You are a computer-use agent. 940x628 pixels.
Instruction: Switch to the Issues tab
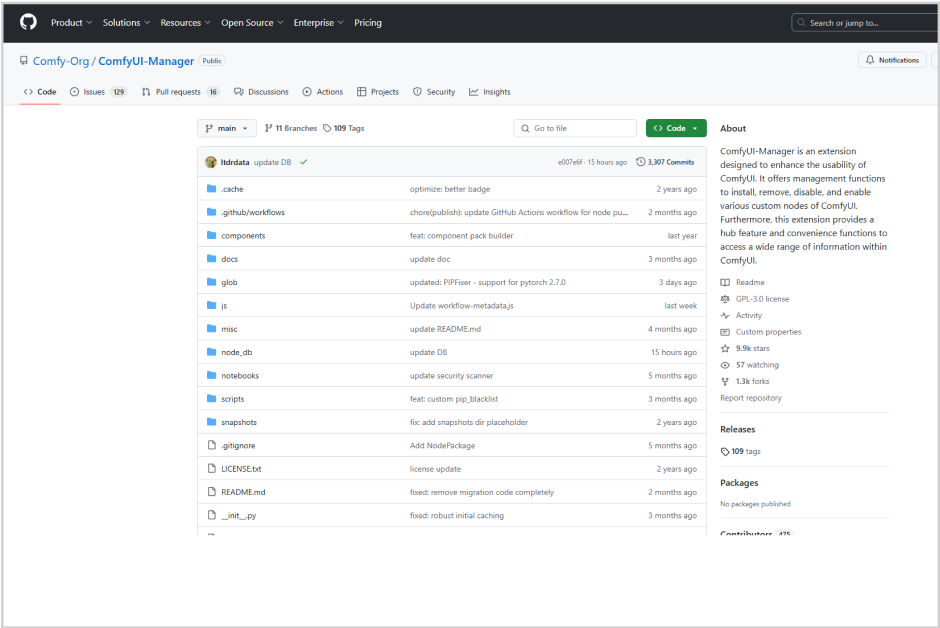[98, 92]
